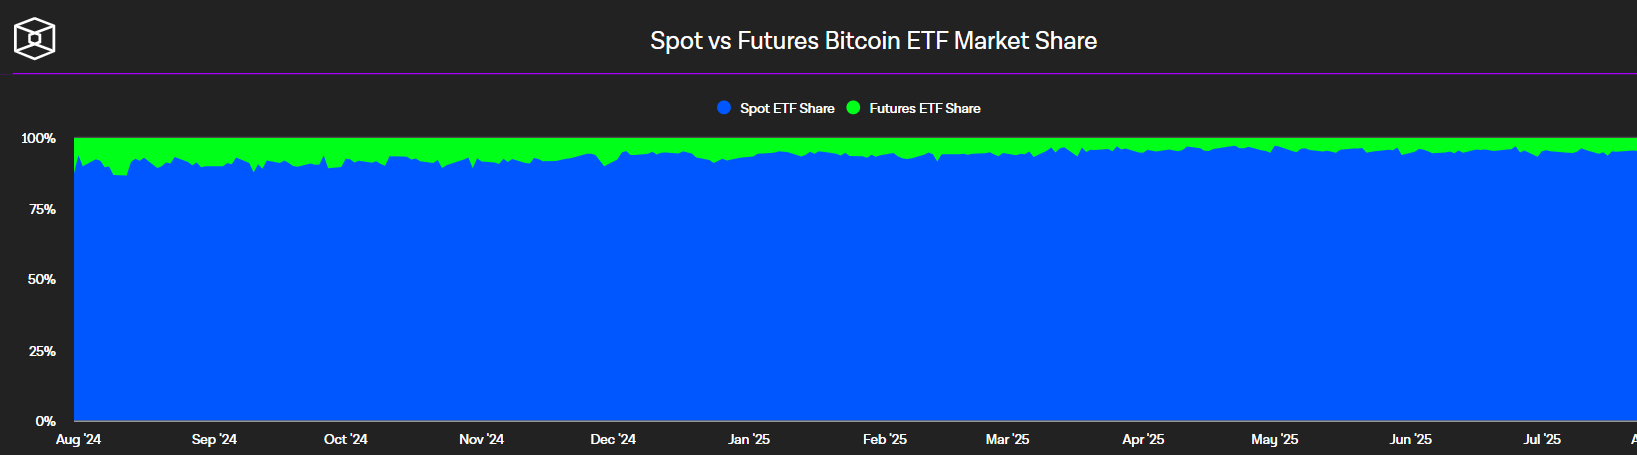Viewport: 1637px width, 455px height.
Task: Click the Jul '25 axis marker
Action: pos(1541,439)
